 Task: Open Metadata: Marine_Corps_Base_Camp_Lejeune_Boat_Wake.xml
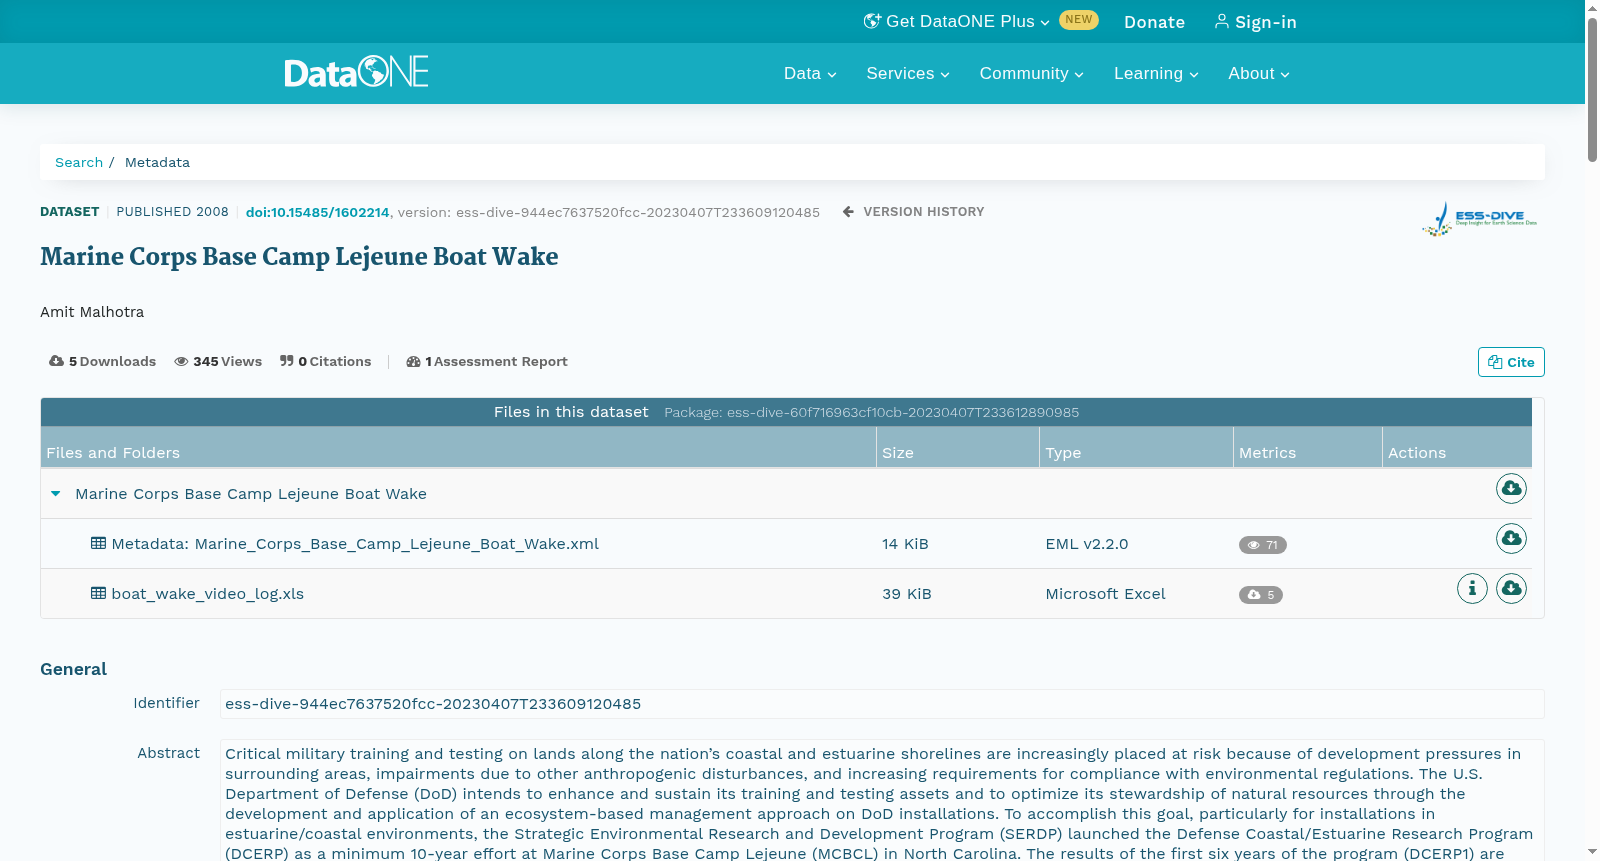[x=355, y=544]
